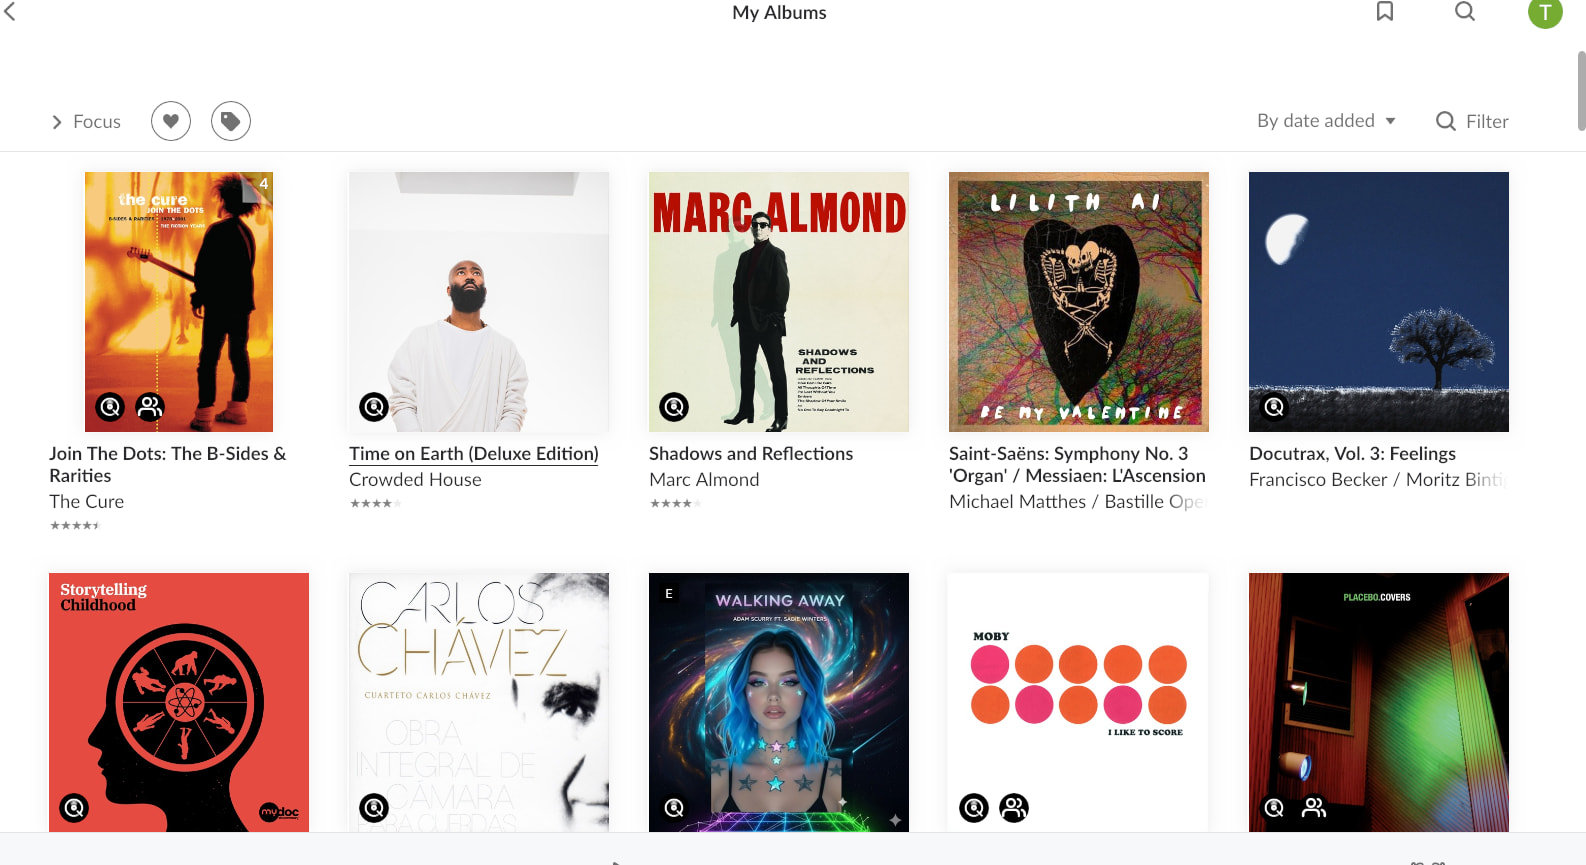Open the By date added sort dropdown
Screen dimensions: 1586x865
click(1326, 121)
